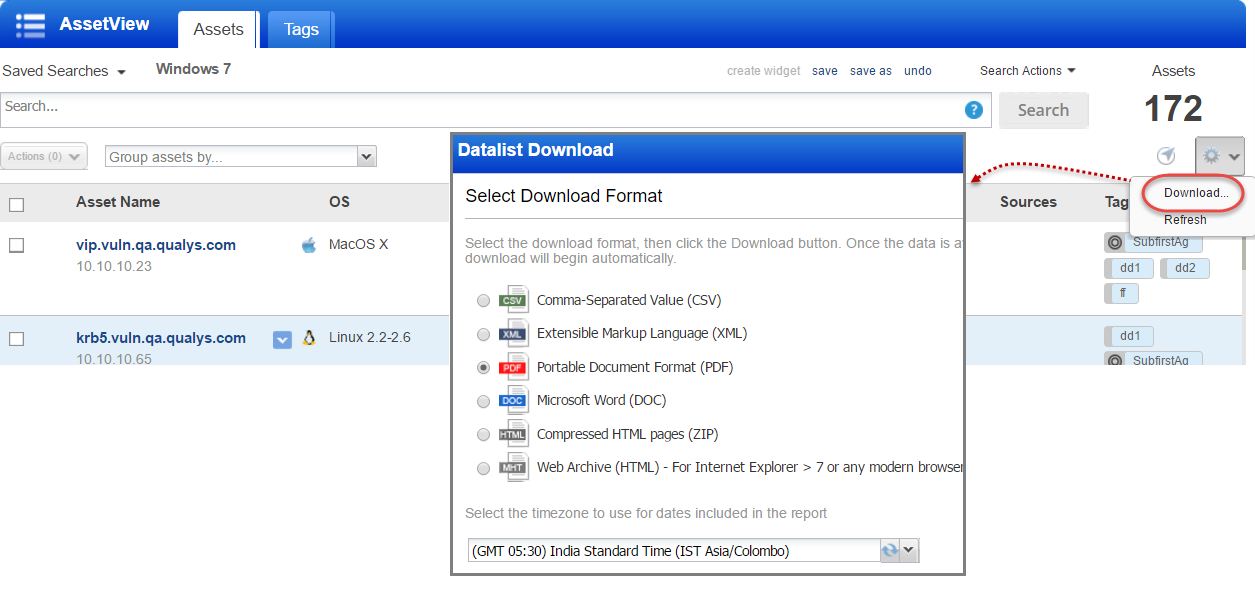
Task: Choose Refresh from the gear menu
Action: pyautogui.click(x=1185, y=220)
